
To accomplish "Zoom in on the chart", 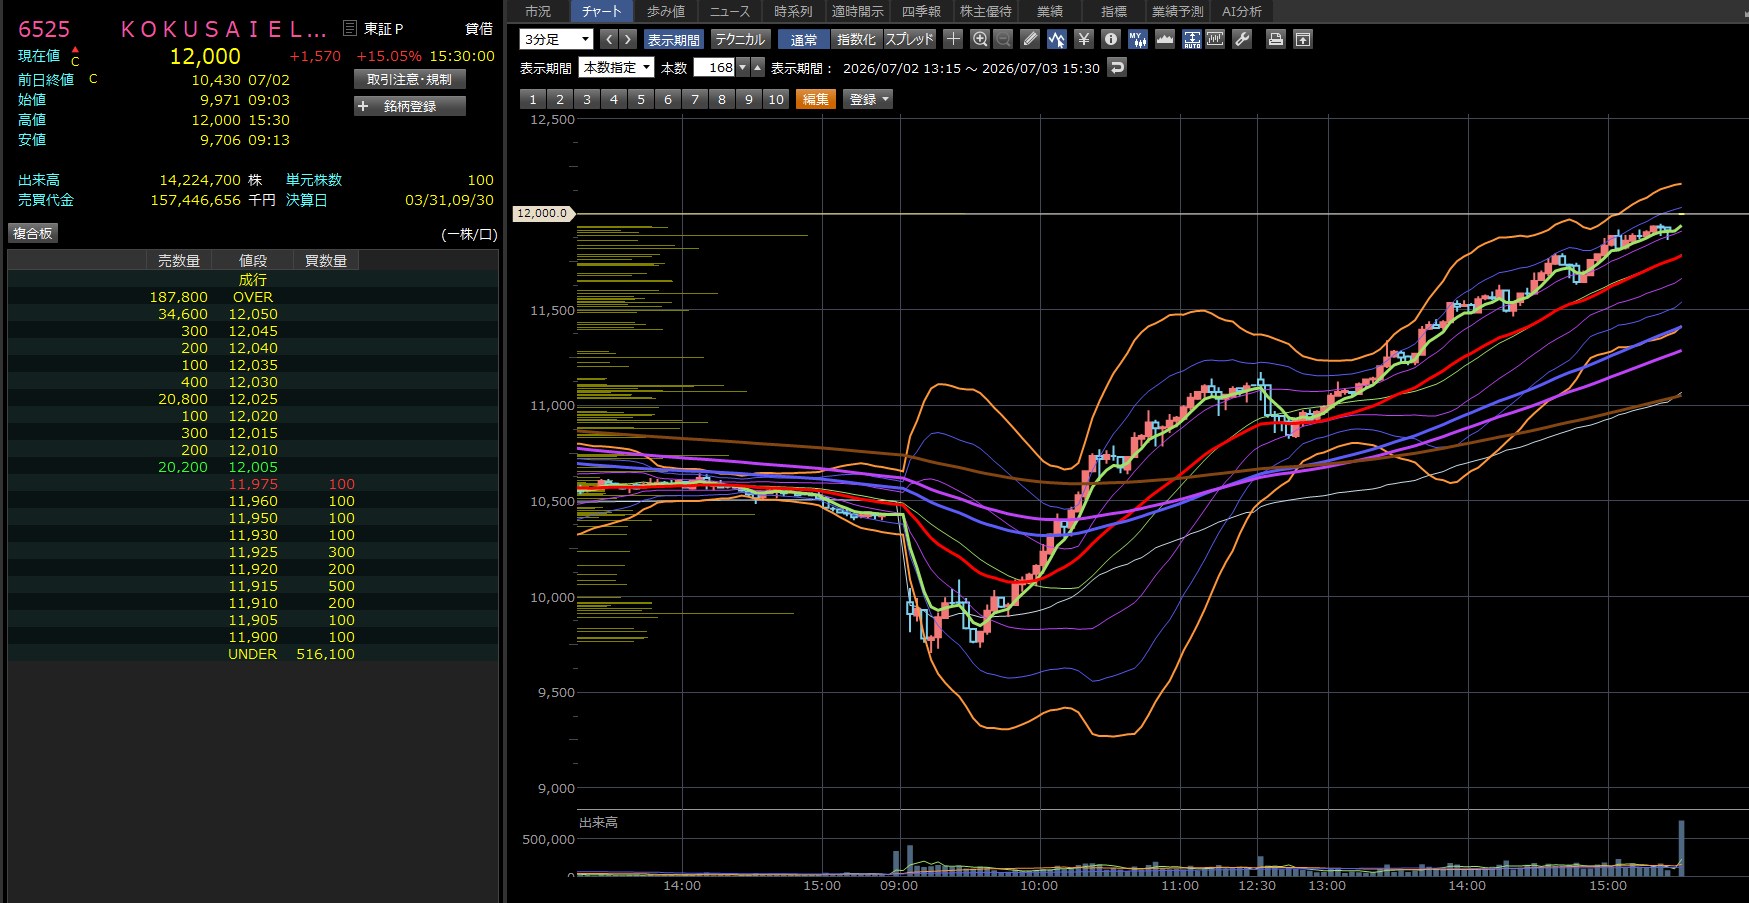I will [980, 39].
